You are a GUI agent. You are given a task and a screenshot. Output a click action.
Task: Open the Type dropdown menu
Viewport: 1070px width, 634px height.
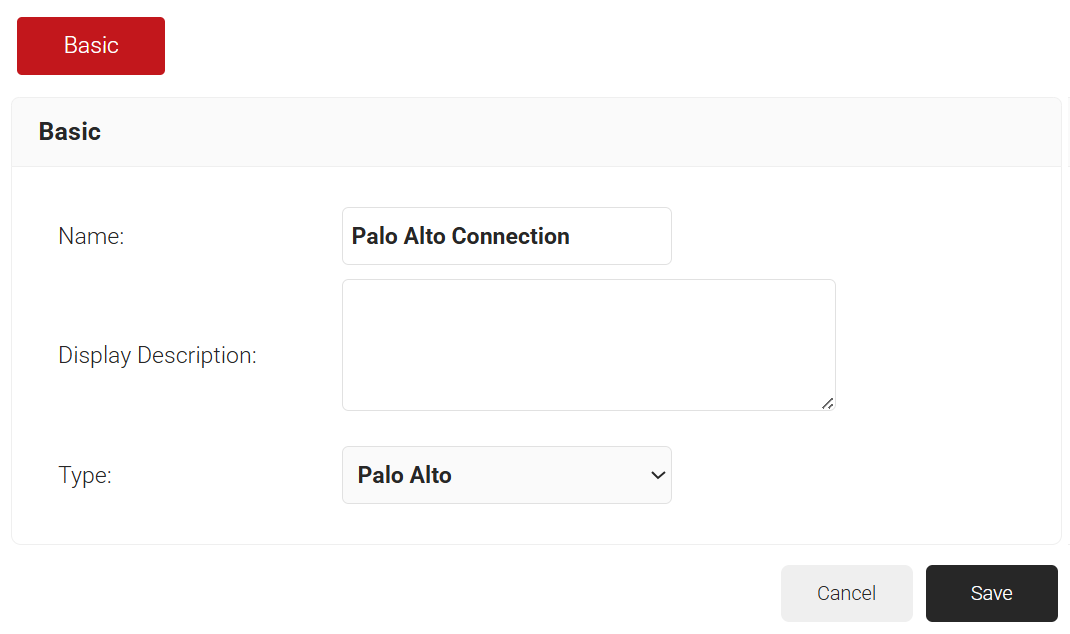point(506,475)
